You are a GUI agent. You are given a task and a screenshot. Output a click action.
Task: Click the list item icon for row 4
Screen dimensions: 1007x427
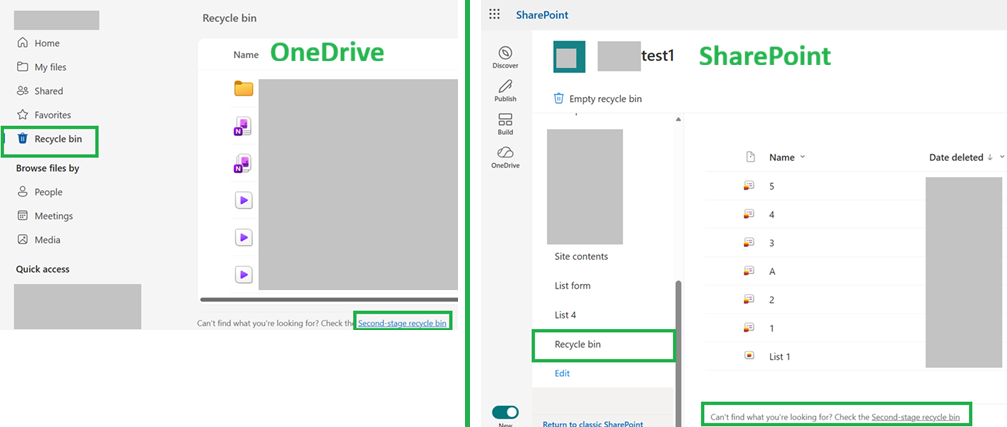[x=748, y=214]
